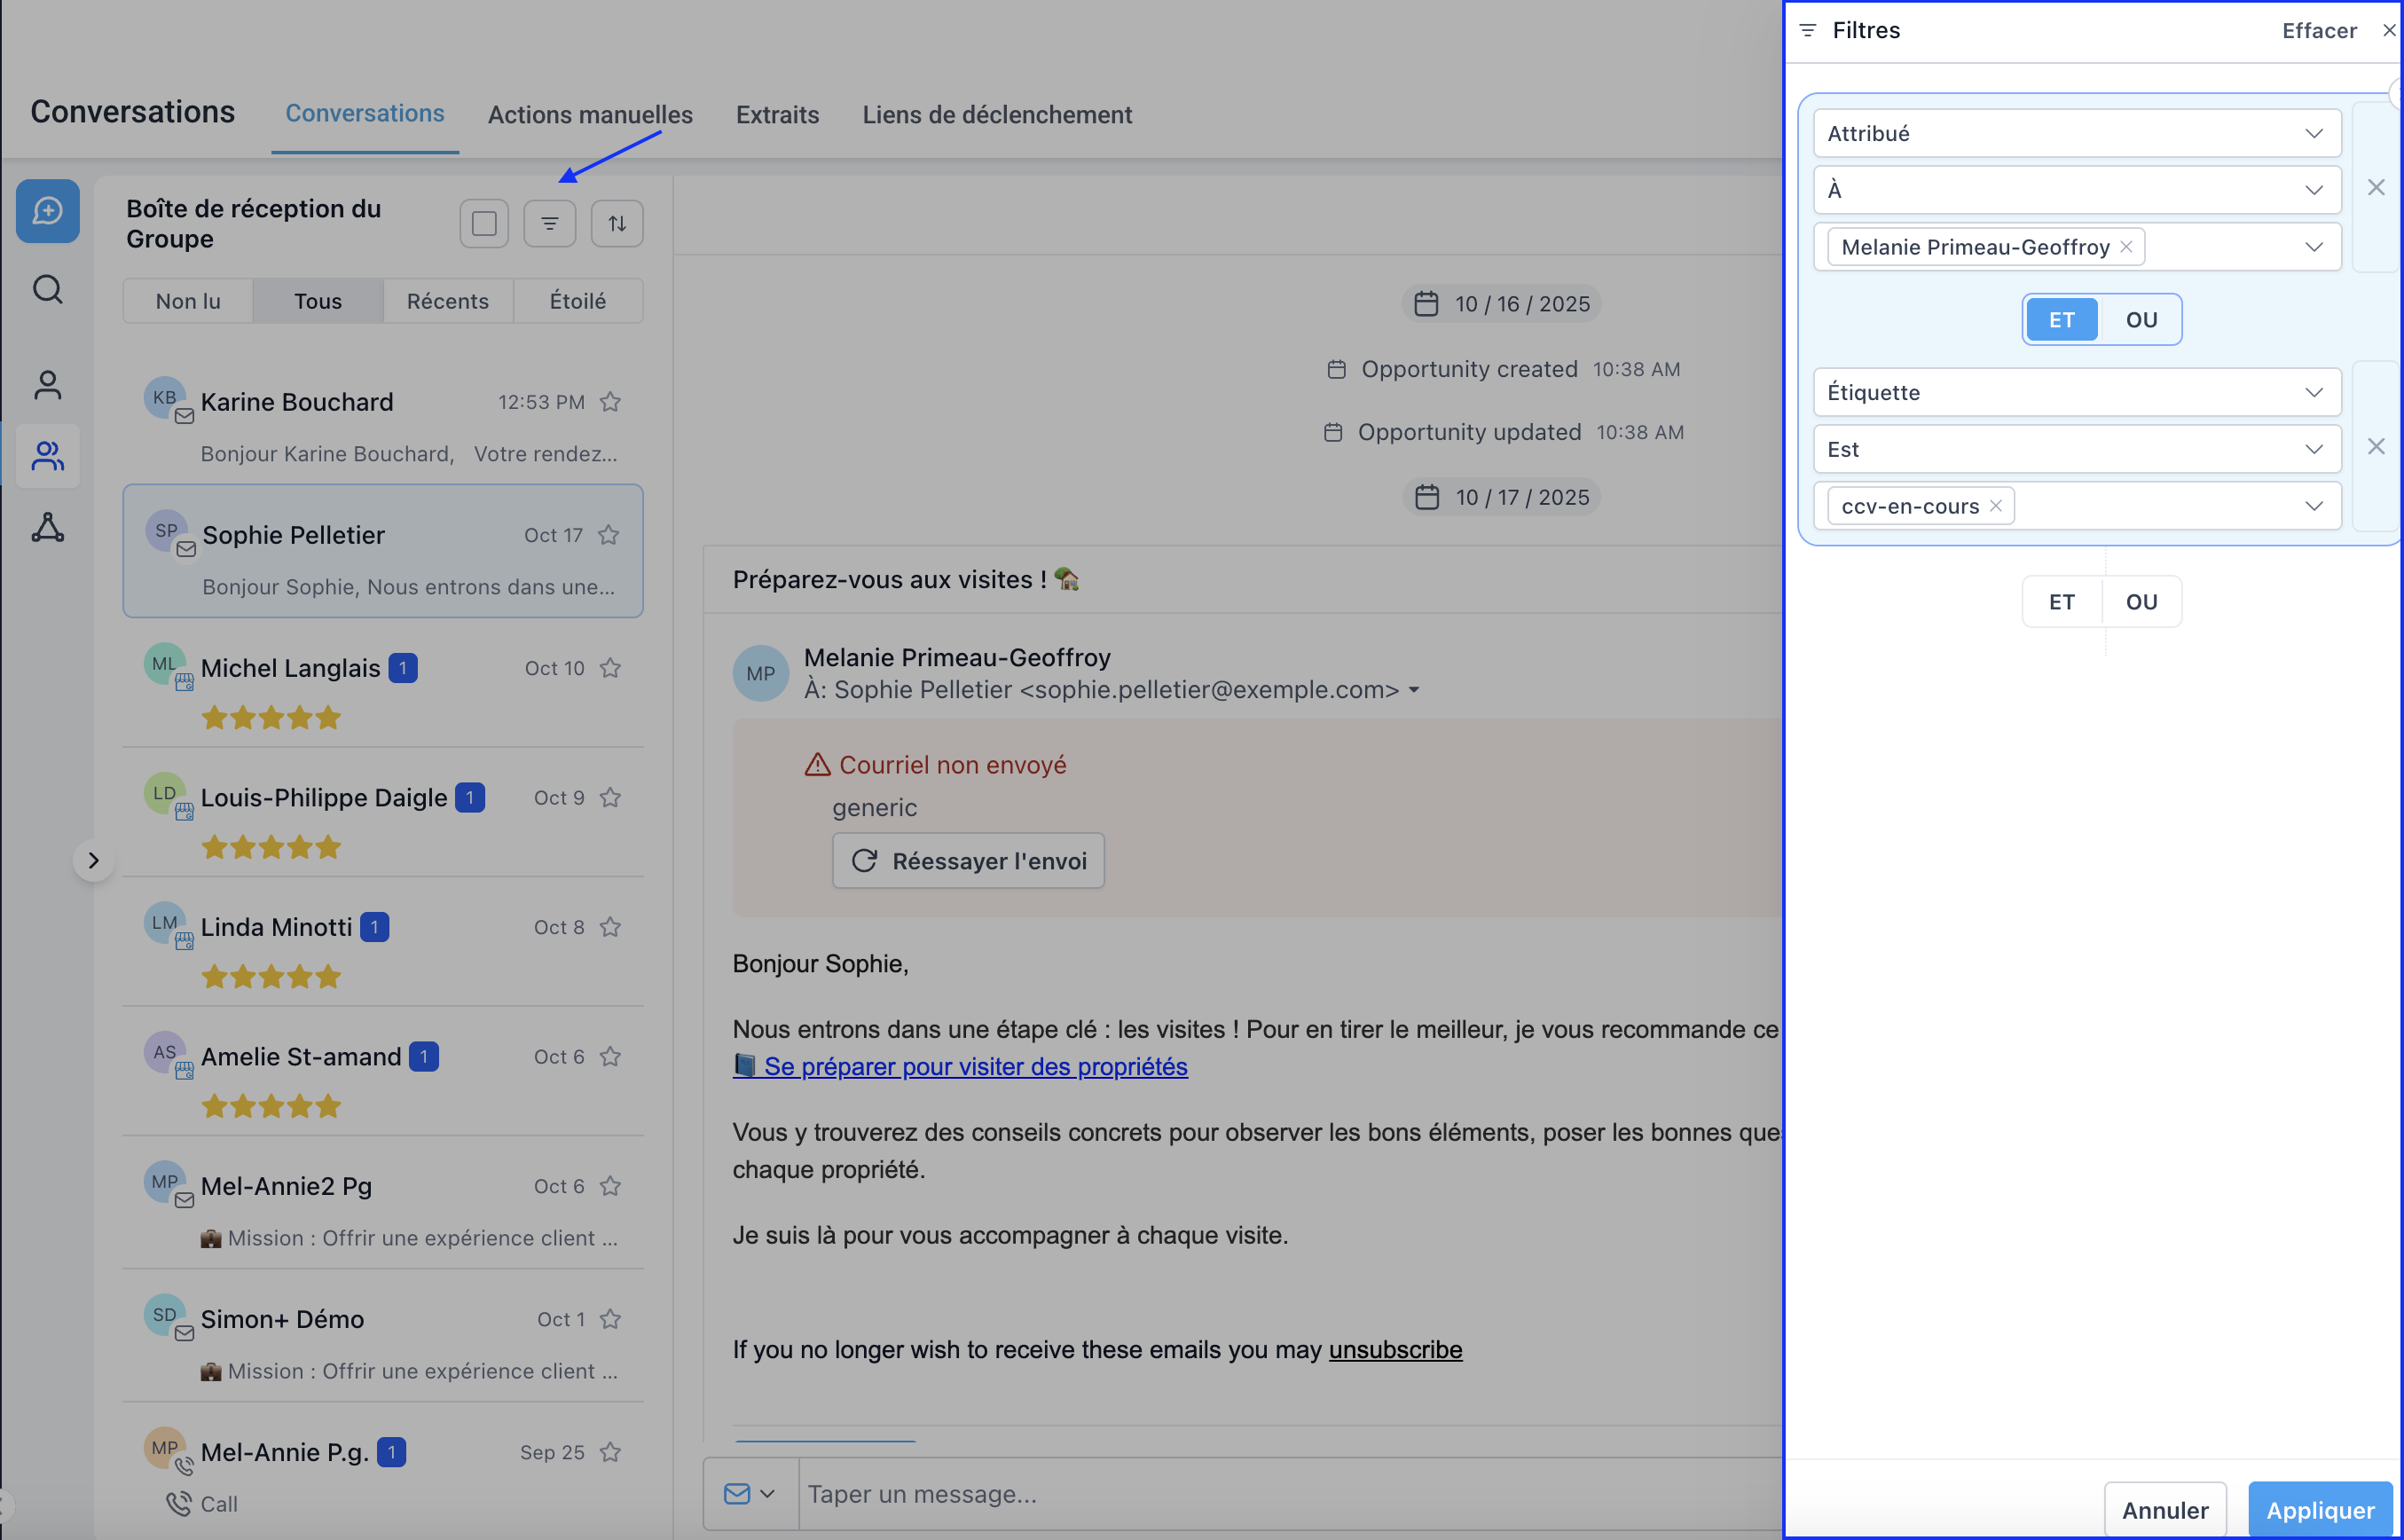Viewport: 2404px width, 1540px height.
Task: Tick the select-all conversations checkbox
Action: 484,223
